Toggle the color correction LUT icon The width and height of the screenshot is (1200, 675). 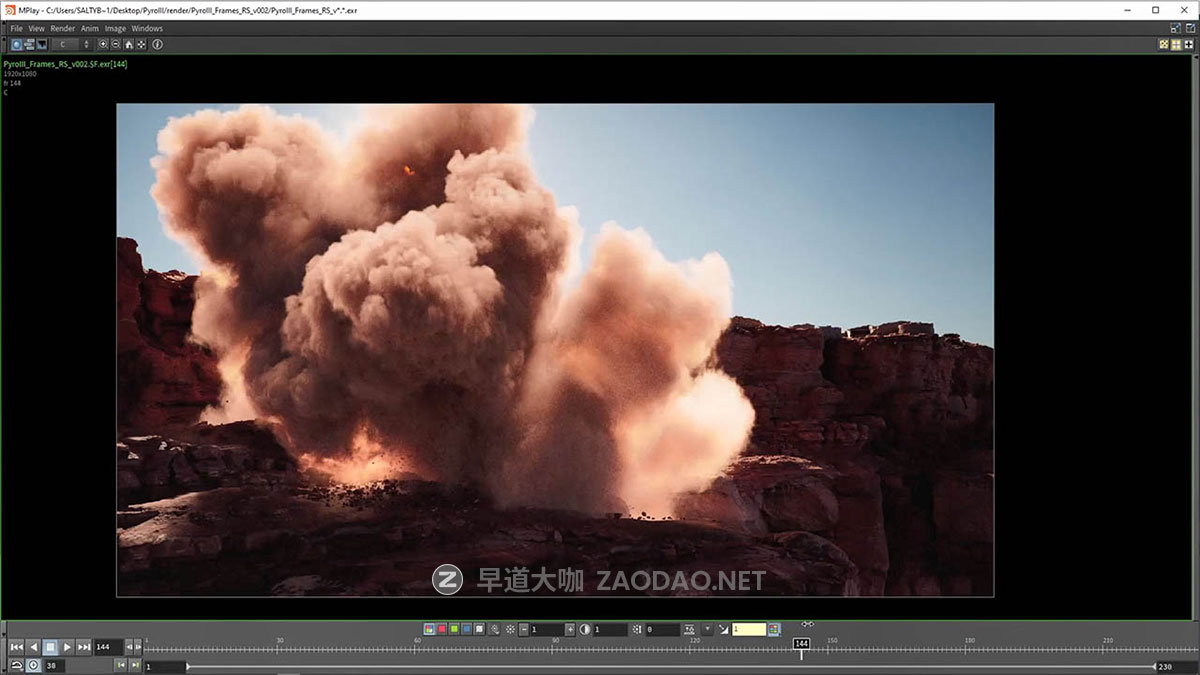774,629
